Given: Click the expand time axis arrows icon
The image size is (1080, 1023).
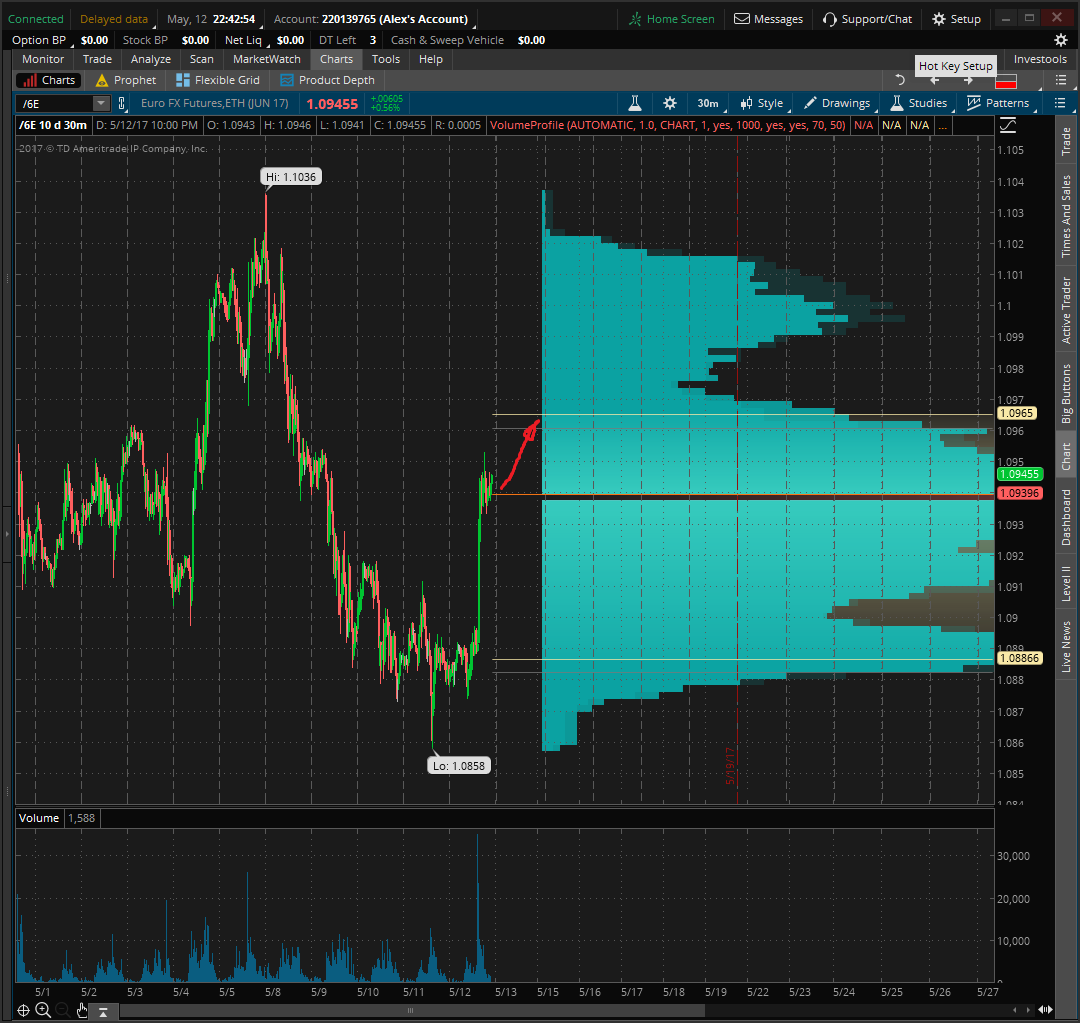Looking at the screenshot, I should [x=1046, y=1010].
